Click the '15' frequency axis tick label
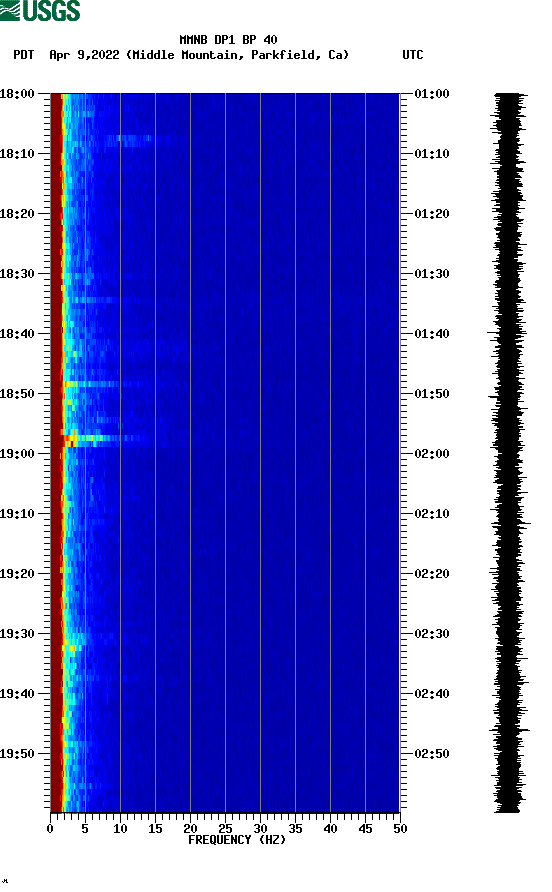The image size is (552, 892). pyautogui.click(x=155, y=829)
